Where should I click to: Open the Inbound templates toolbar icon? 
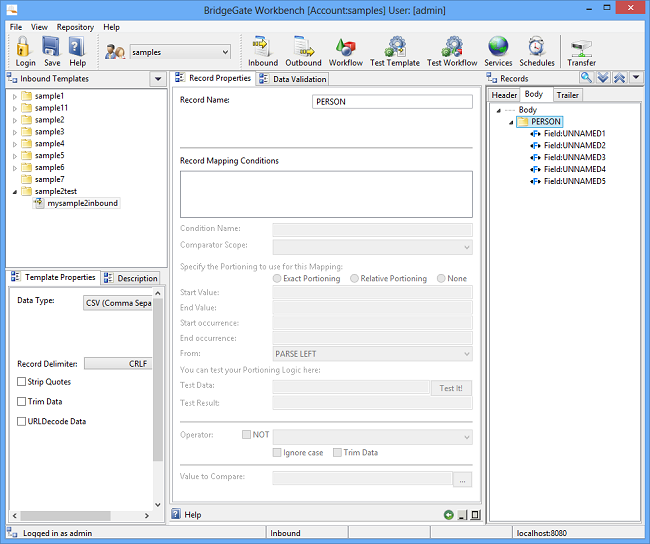click(262, 46)
